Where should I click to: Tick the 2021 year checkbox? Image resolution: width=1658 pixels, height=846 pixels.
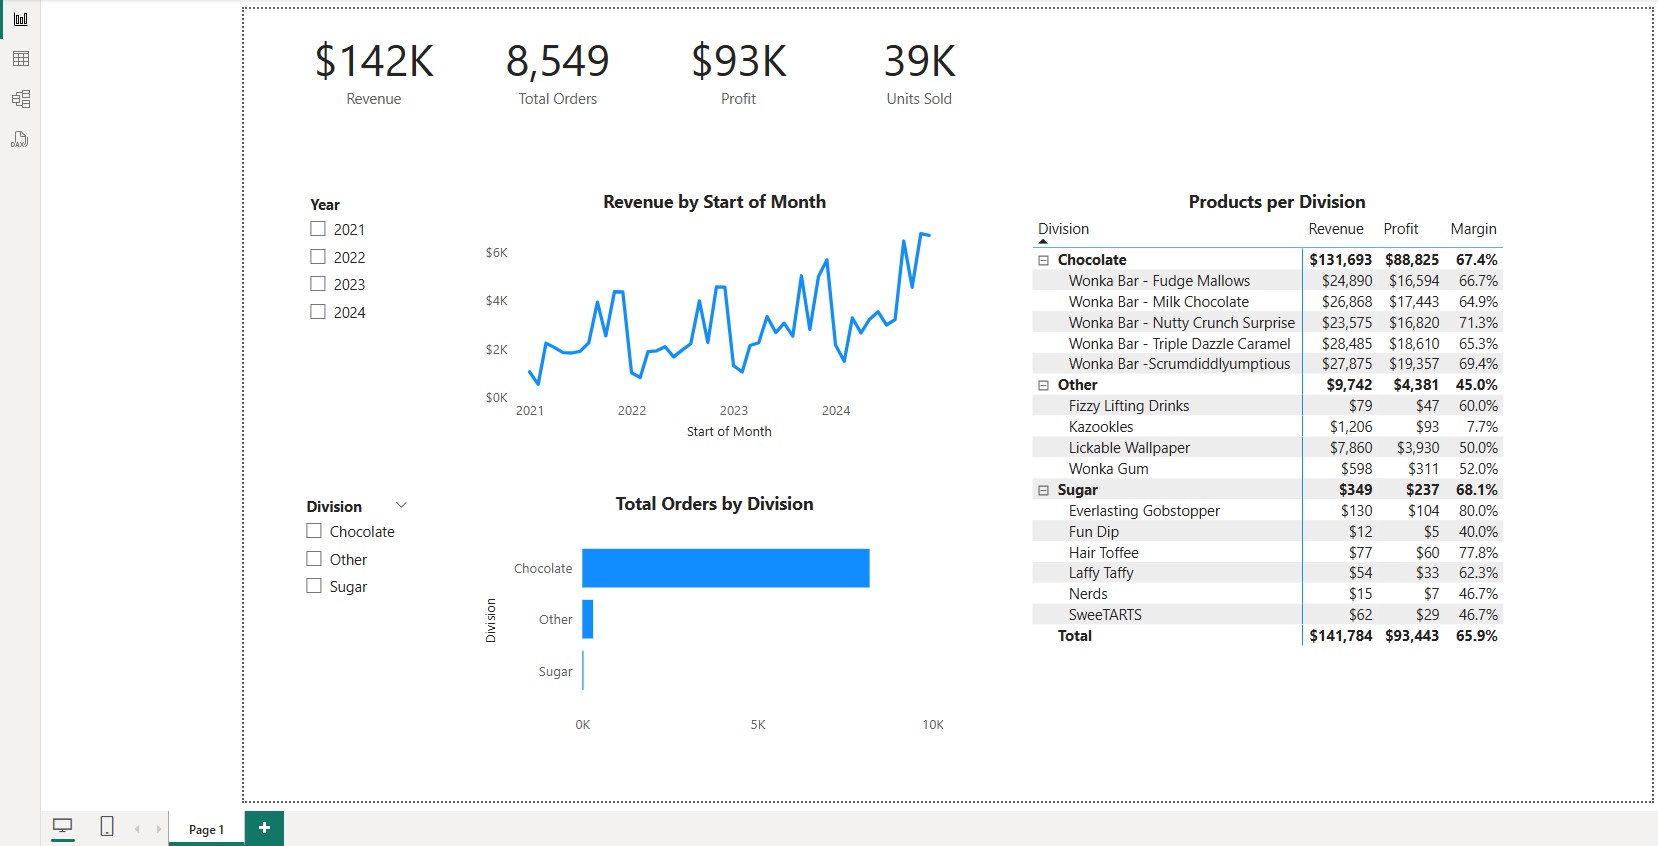[318, 229]
